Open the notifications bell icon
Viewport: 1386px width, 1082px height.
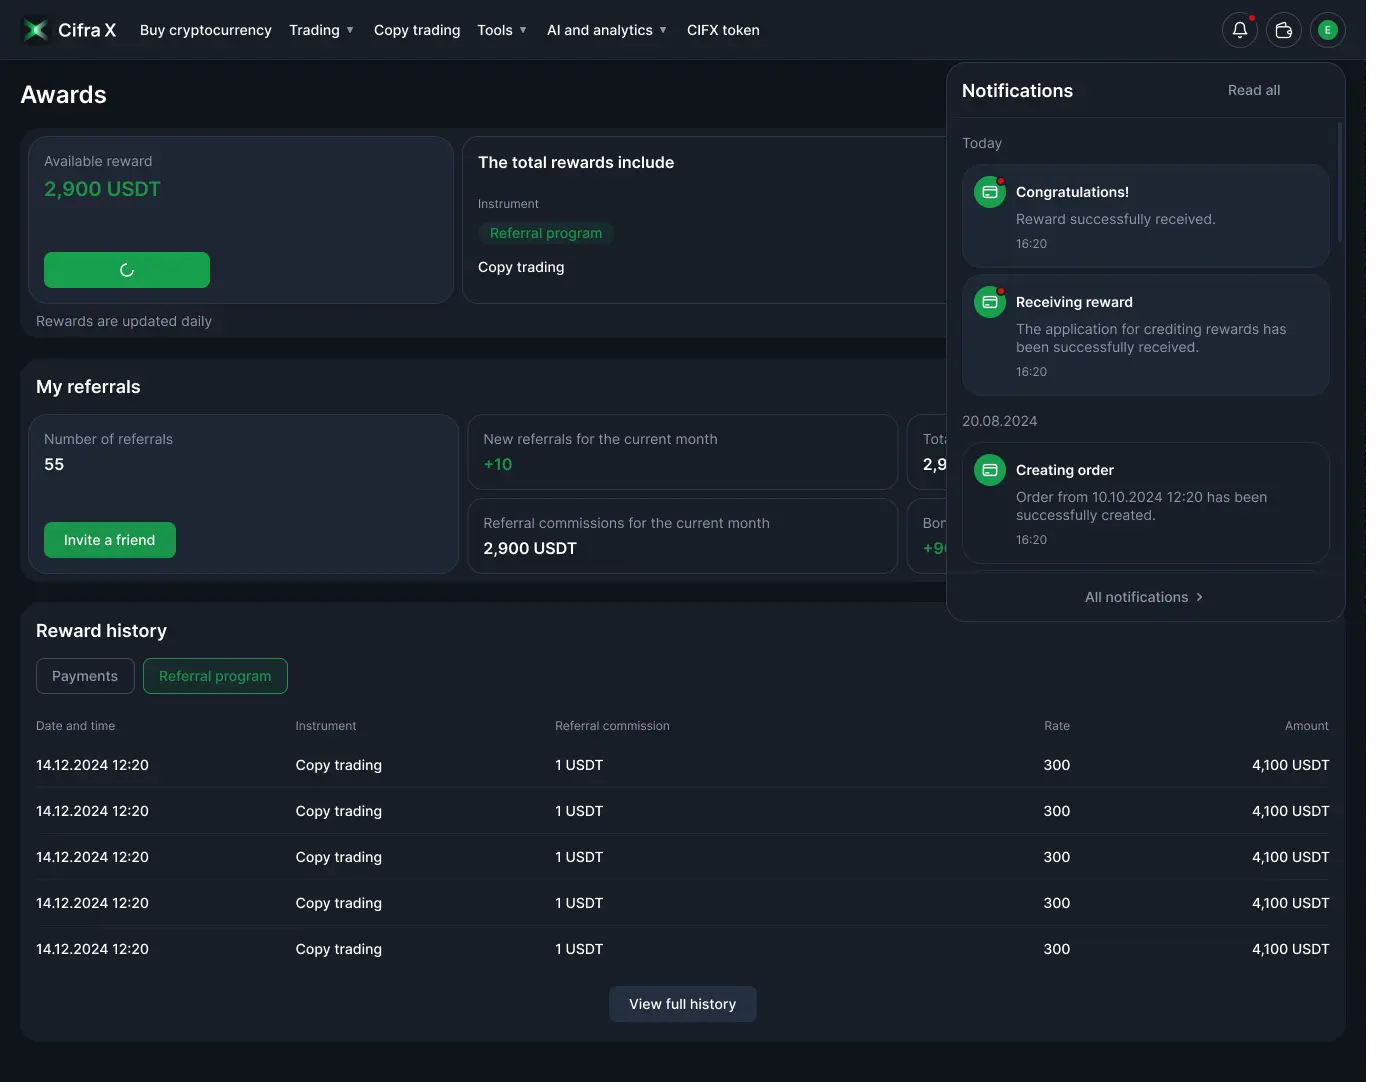(1239, 30)
